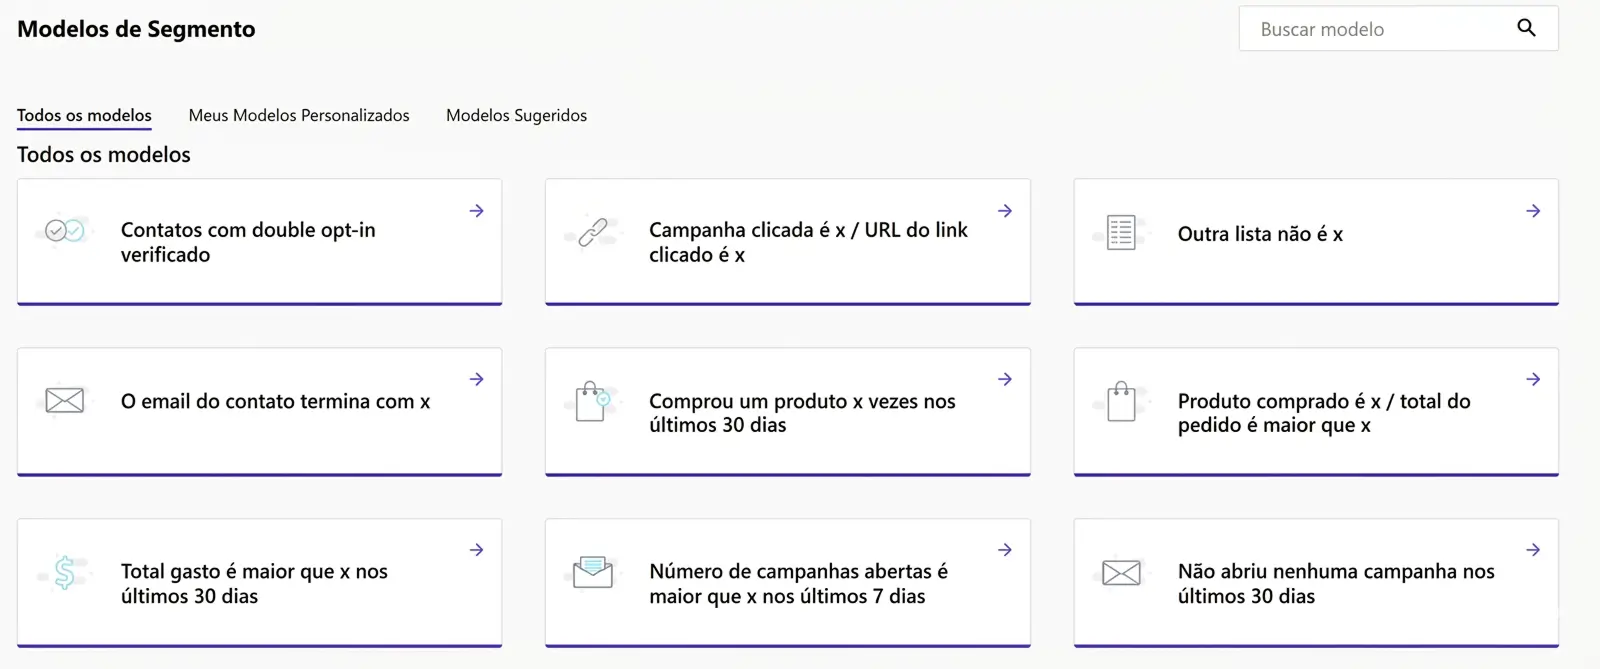1600x669 pixels.
Task: Open 'Comprou um produto x vezes' template
Action: click(802, 413)
